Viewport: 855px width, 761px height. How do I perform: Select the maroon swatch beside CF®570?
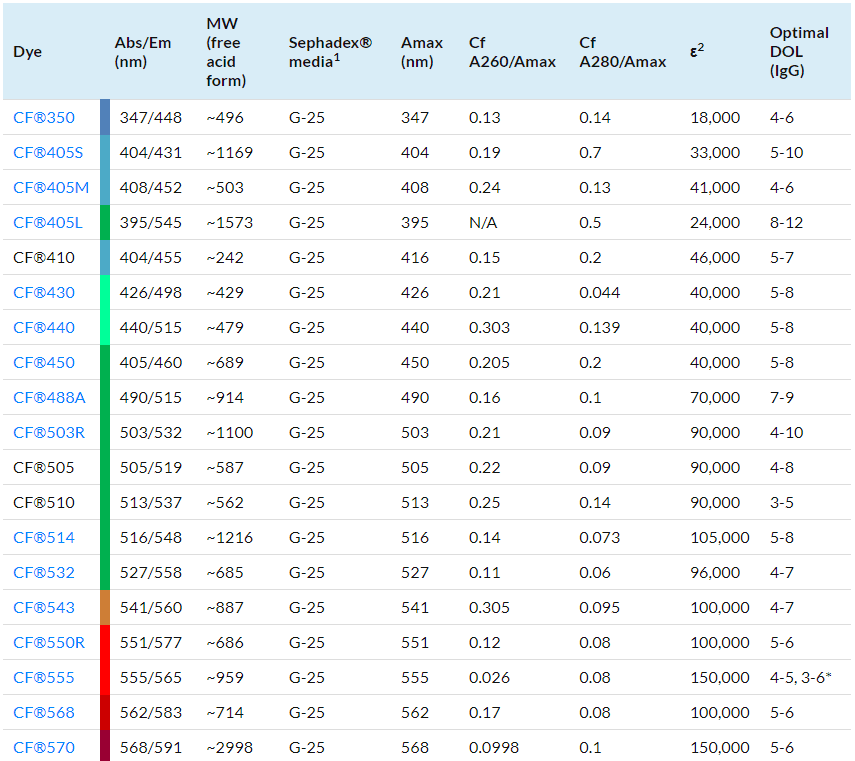click(x=105, y=747)
